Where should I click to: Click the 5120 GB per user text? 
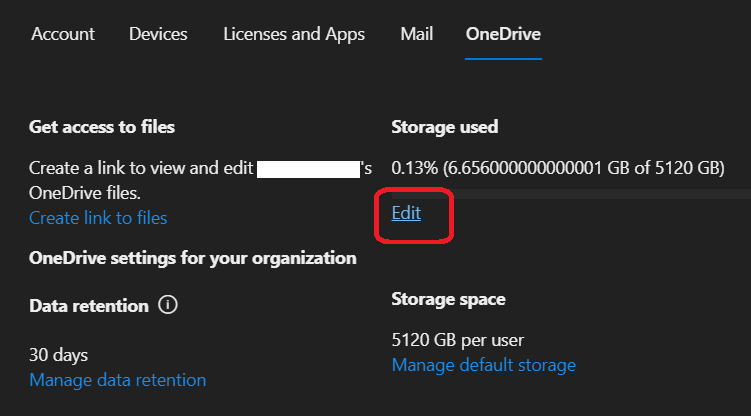(457, 339)
